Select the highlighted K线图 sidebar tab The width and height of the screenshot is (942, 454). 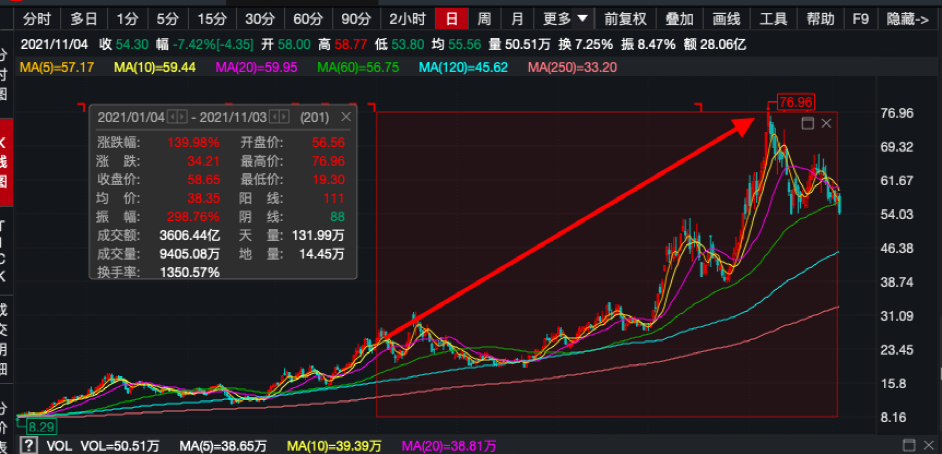coord(5,162)
